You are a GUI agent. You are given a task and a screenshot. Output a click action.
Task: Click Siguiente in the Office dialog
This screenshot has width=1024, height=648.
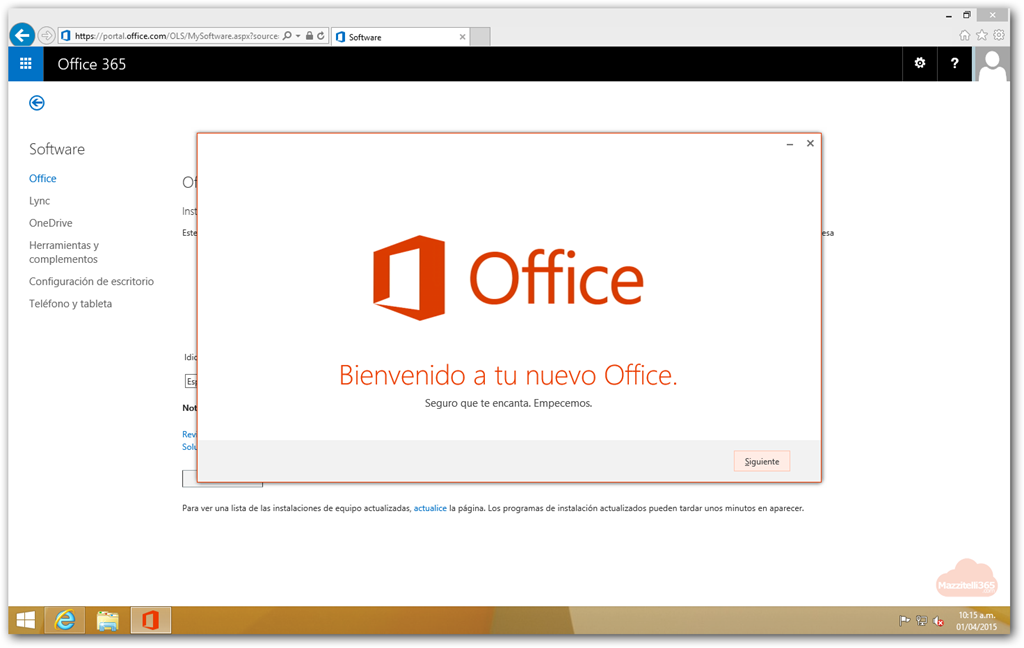click(x=761, y=461)
